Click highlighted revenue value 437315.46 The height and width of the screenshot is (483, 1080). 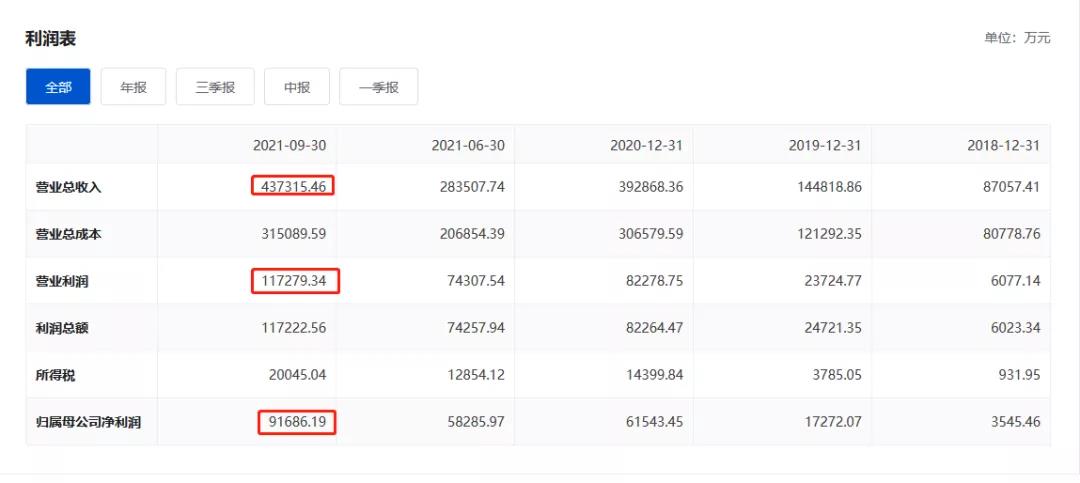coord(292,186)
